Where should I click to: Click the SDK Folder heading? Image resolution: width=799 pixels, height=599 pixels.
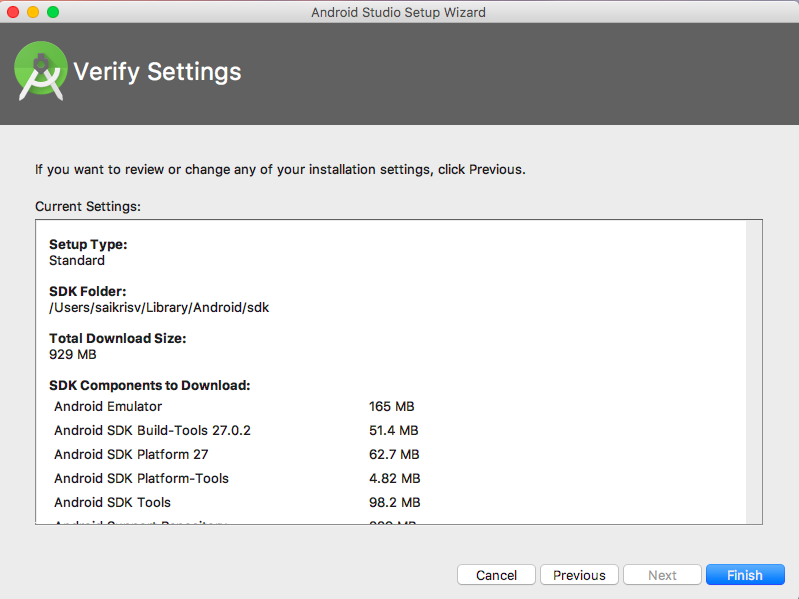[x=88, y=291]
